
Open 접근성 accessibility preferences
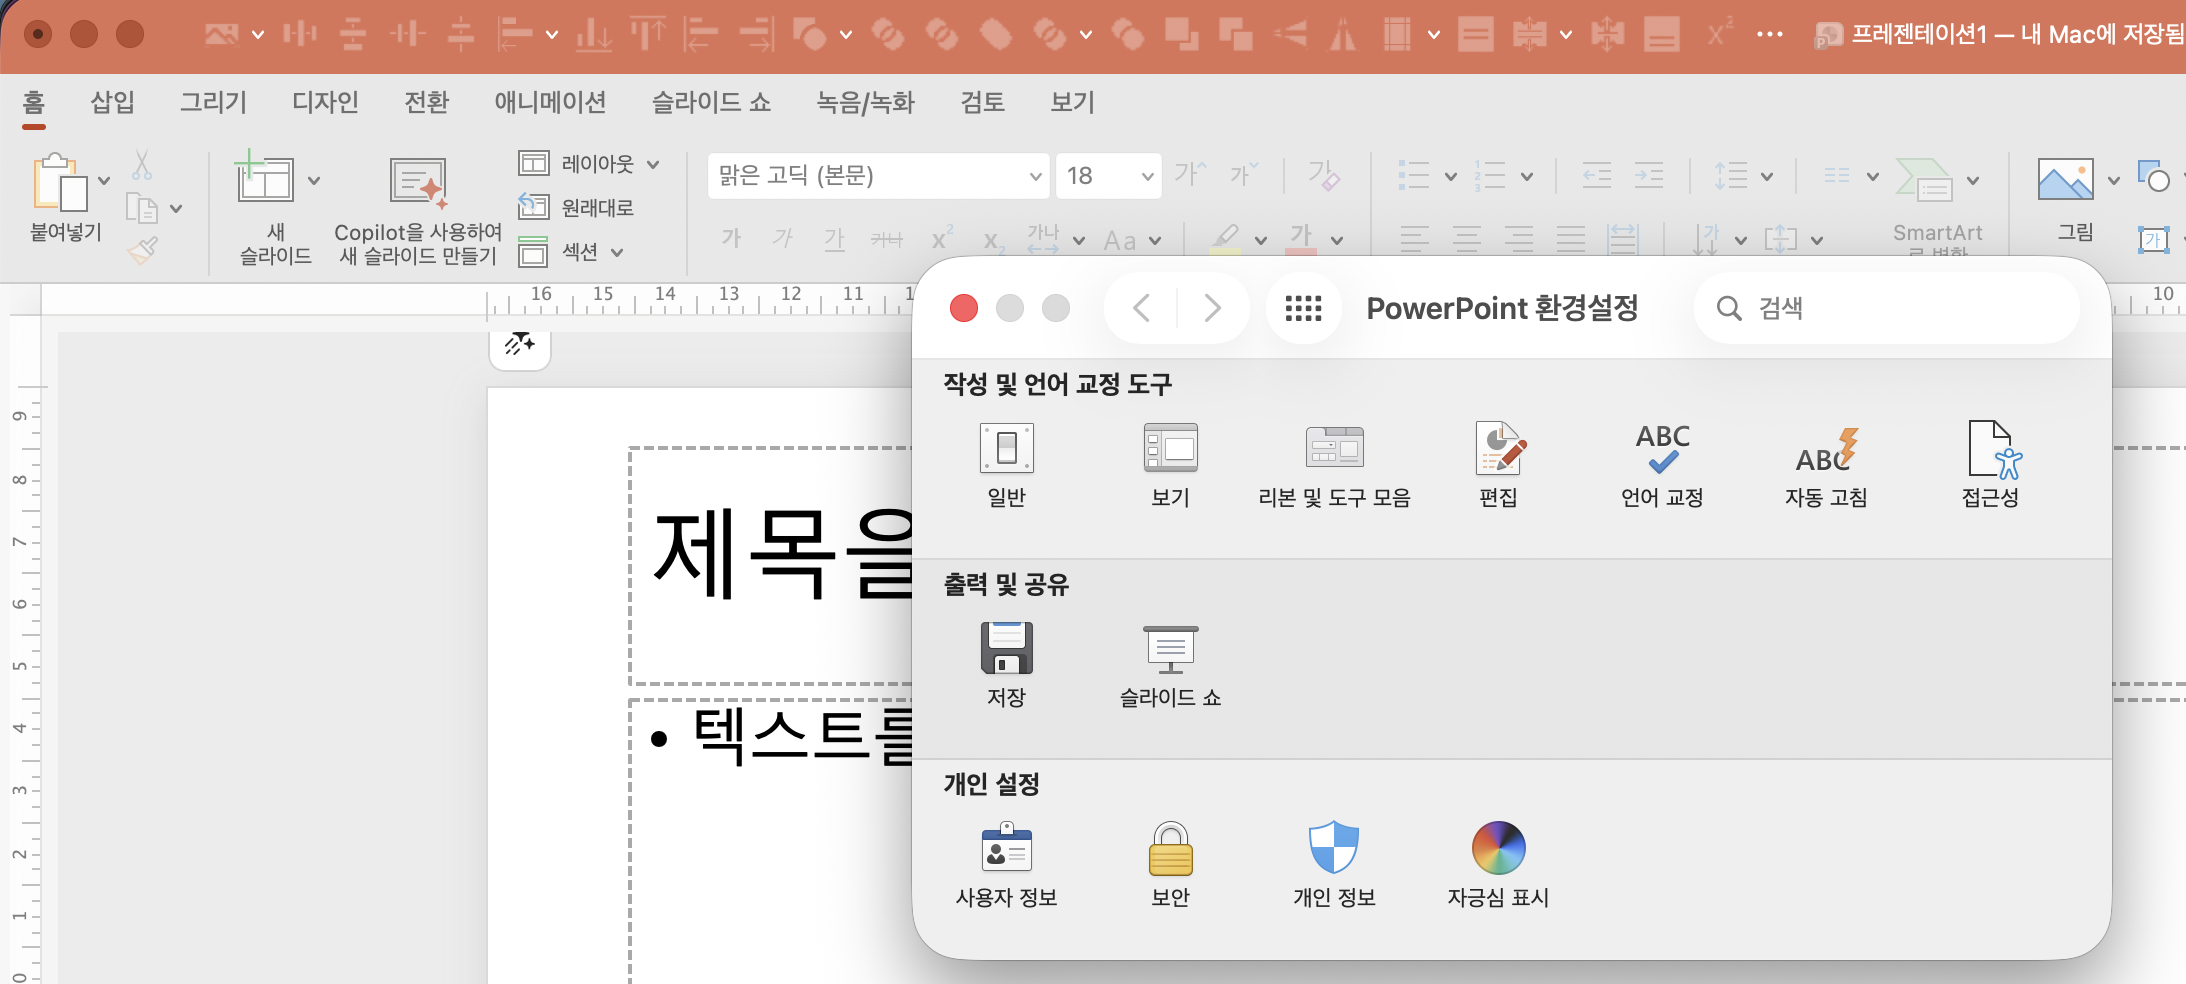click(1990, 465)
